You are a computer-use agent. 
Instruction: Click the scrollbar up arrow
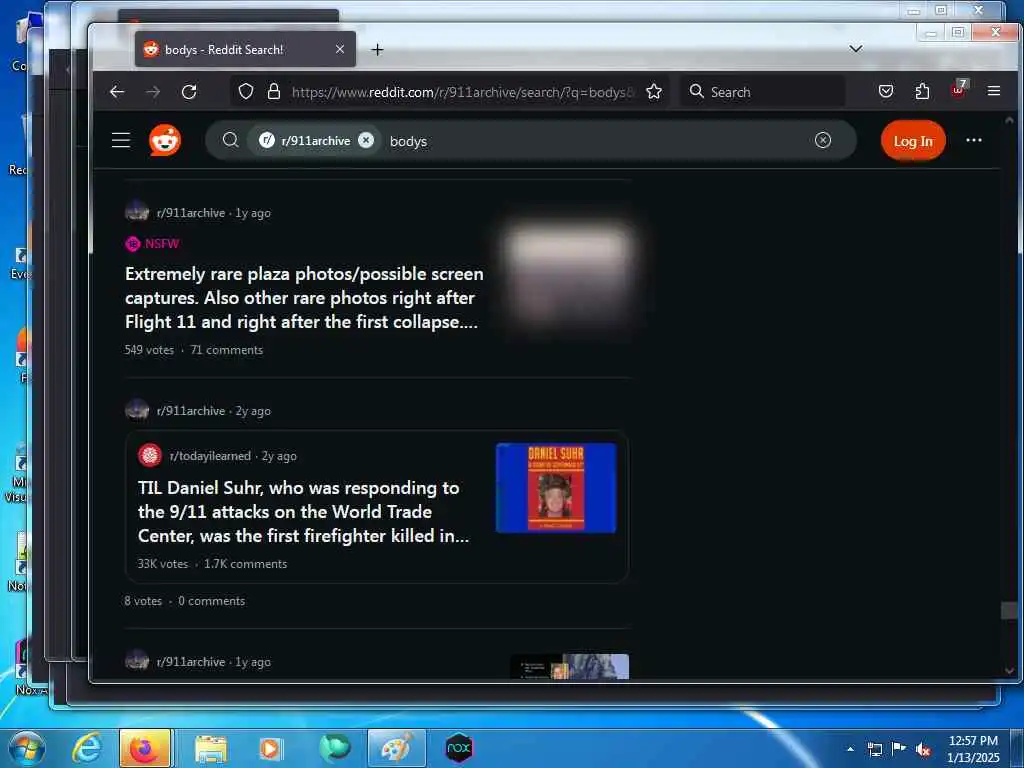tap(1010, 121)
